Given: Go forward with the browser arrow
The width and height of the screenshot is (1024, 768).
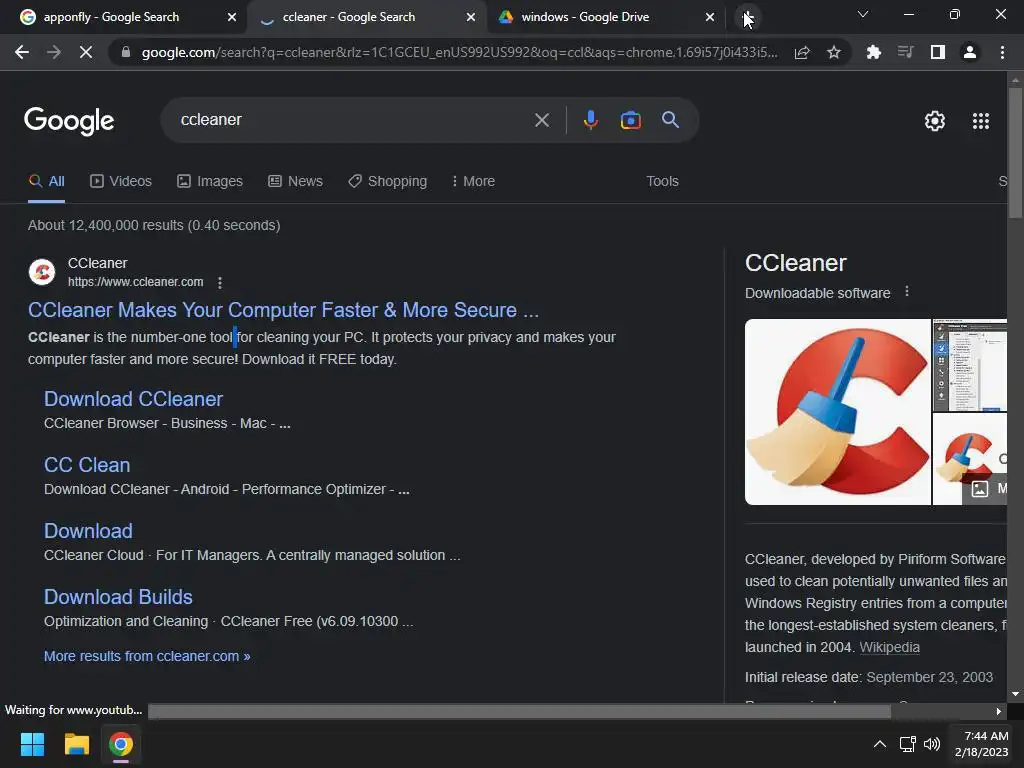Looking at the screenshot, I should (54, 52).
